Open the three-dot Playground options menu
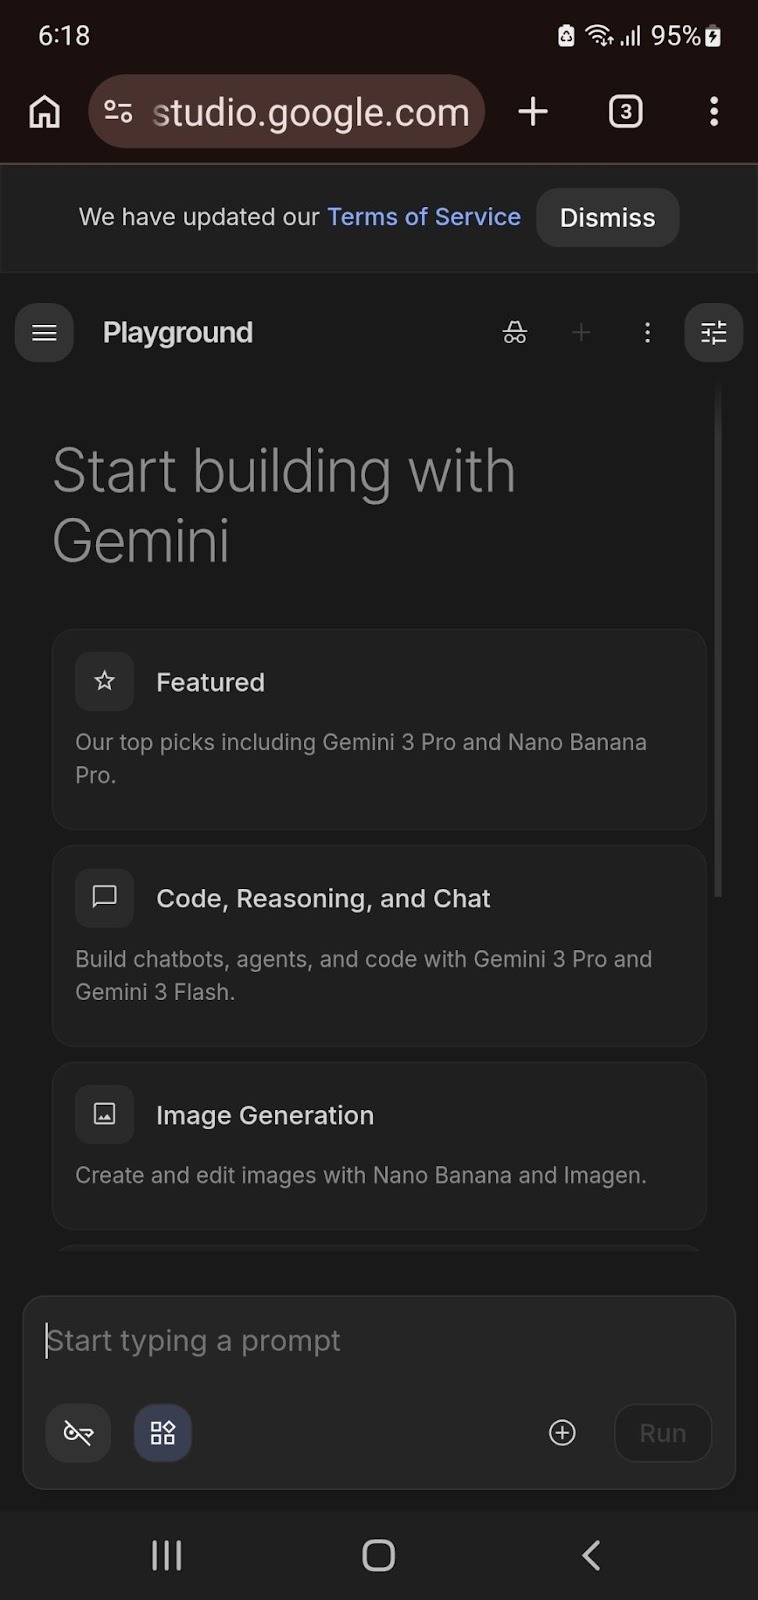Viewport: 758px width, 1600px height. pyautogui.click(x=648, y=333)
